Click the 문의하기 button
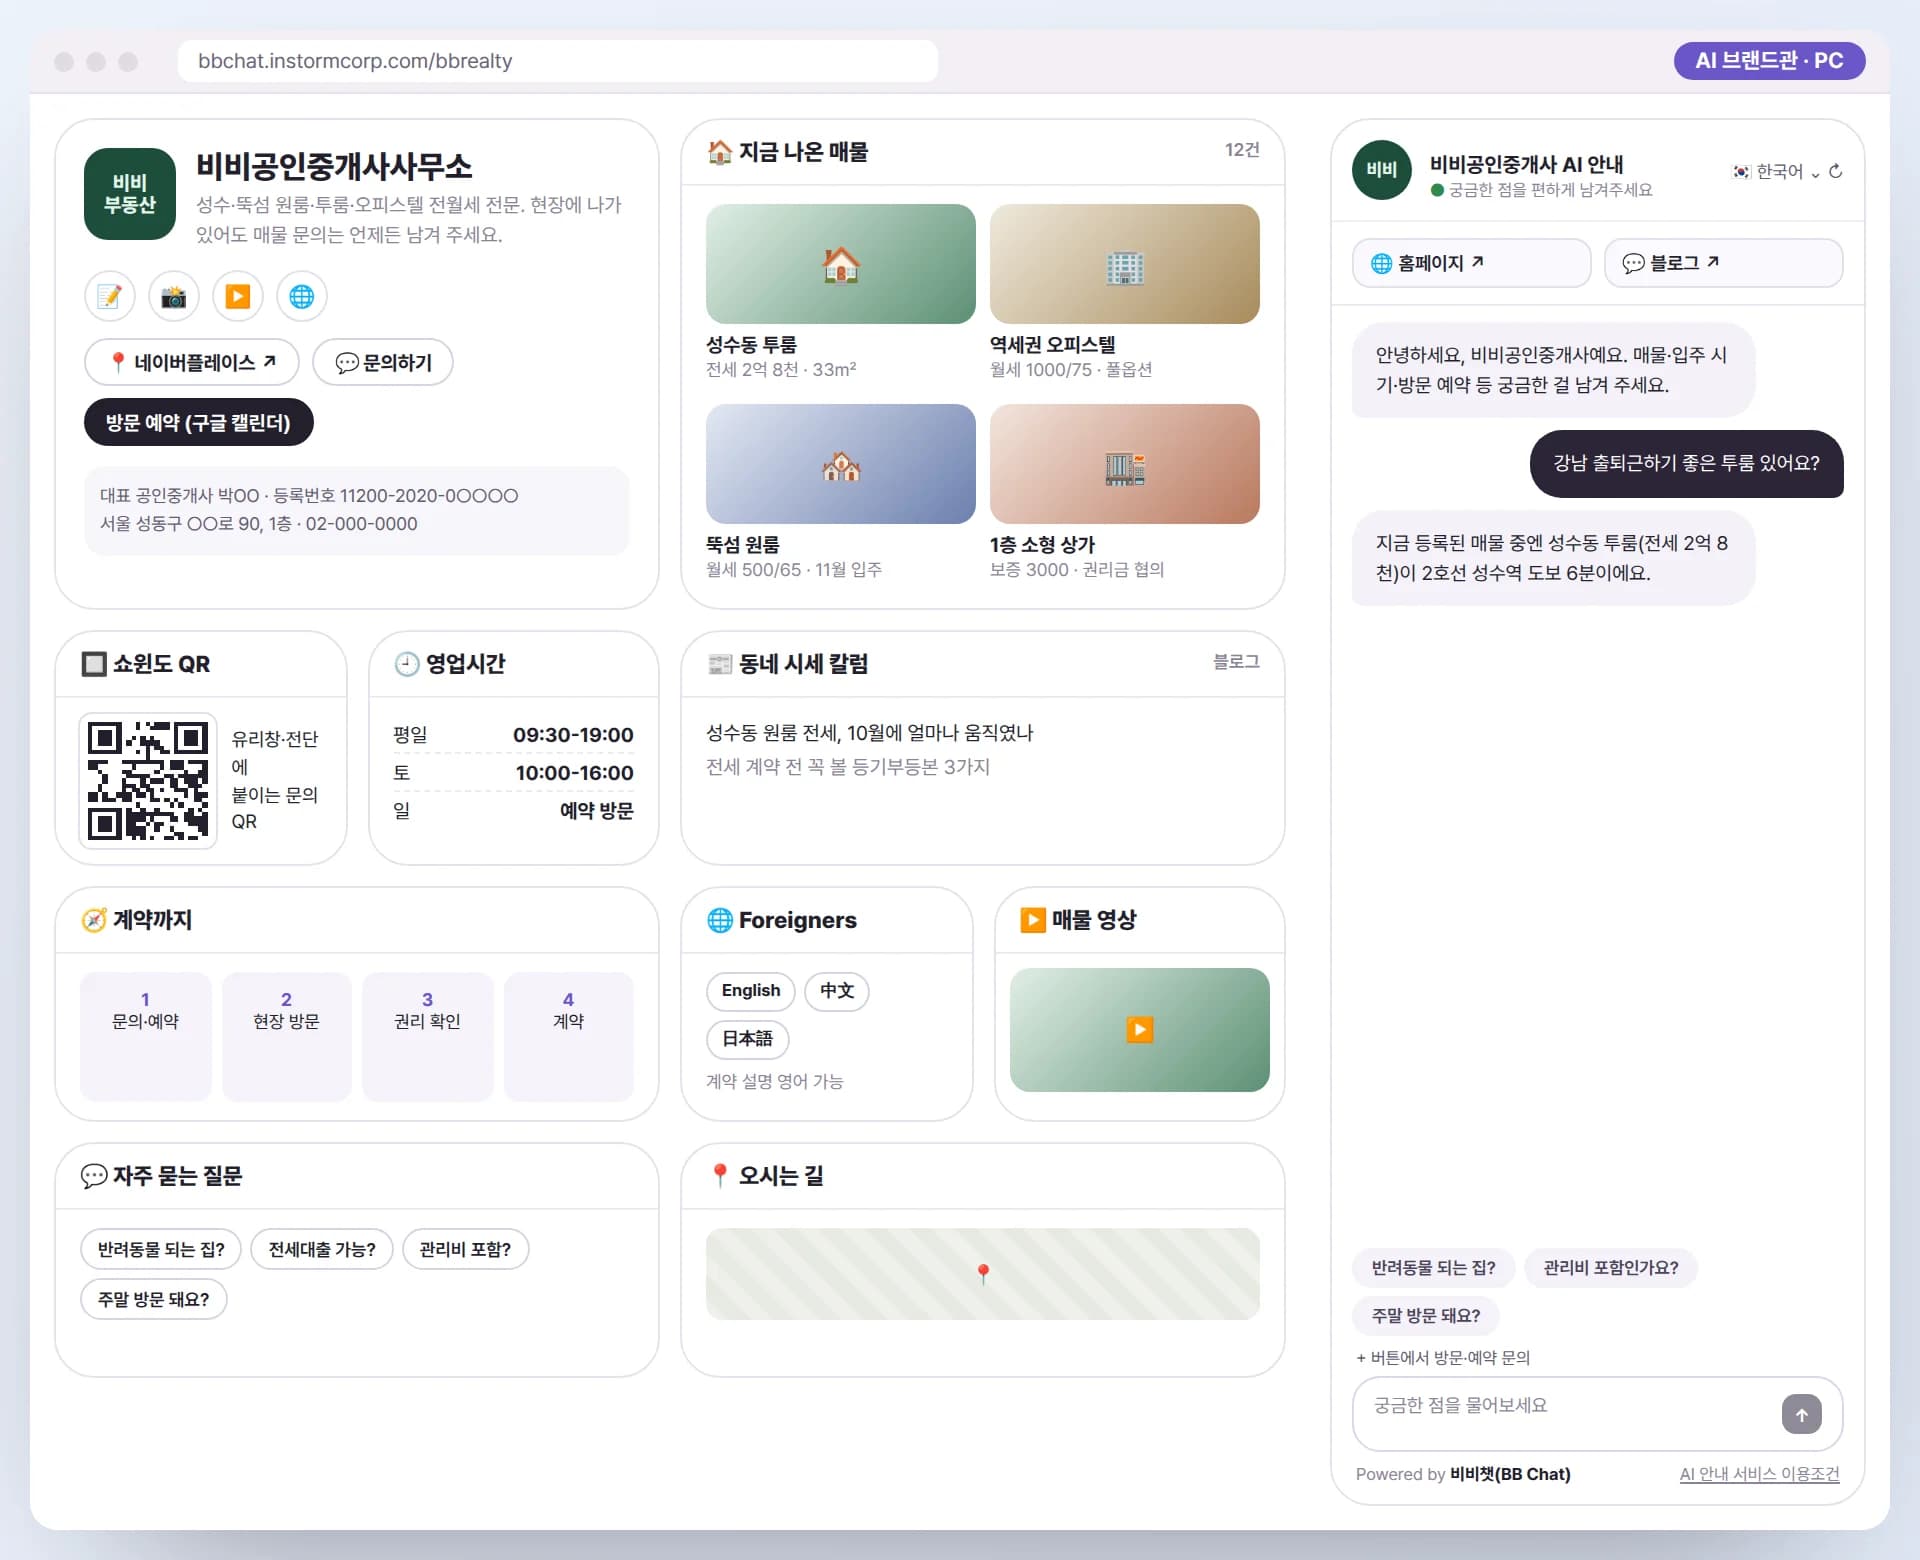This screenshot has height=1560, width=1920. 383,362
